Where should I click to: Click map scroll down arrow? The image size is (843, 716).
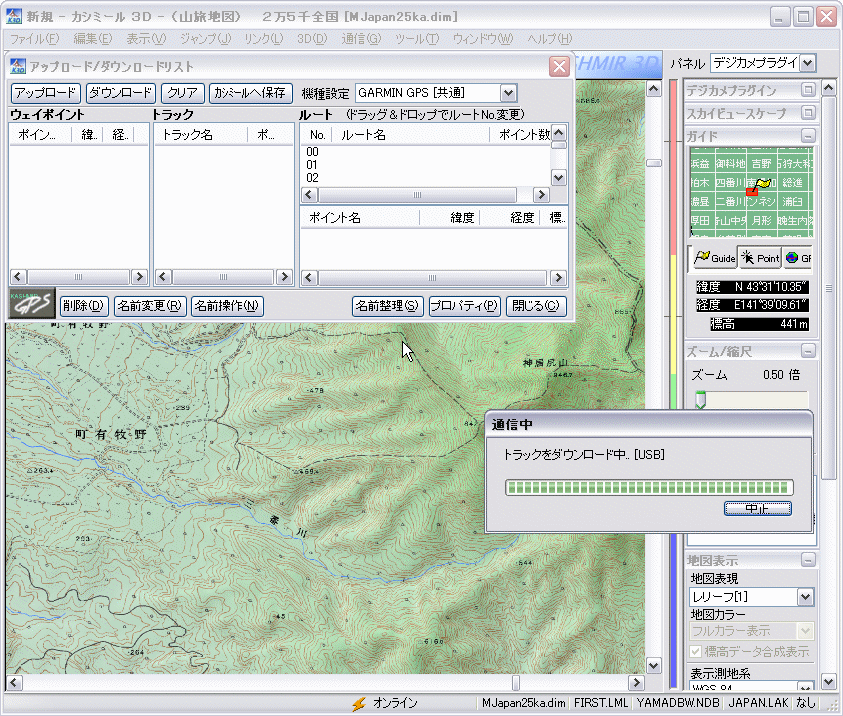click(654, 666)
